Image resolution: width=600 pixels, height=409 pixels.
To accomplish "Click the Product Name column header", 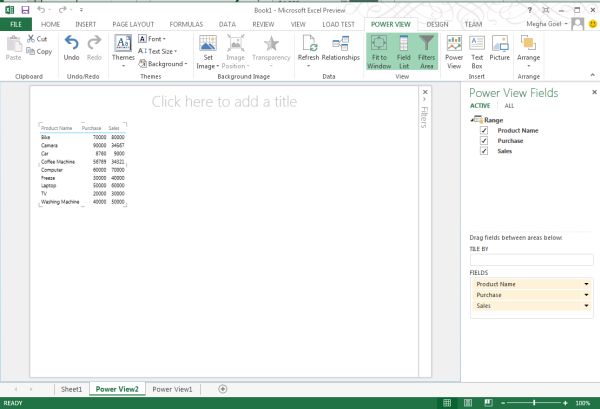I will point(57,128).
